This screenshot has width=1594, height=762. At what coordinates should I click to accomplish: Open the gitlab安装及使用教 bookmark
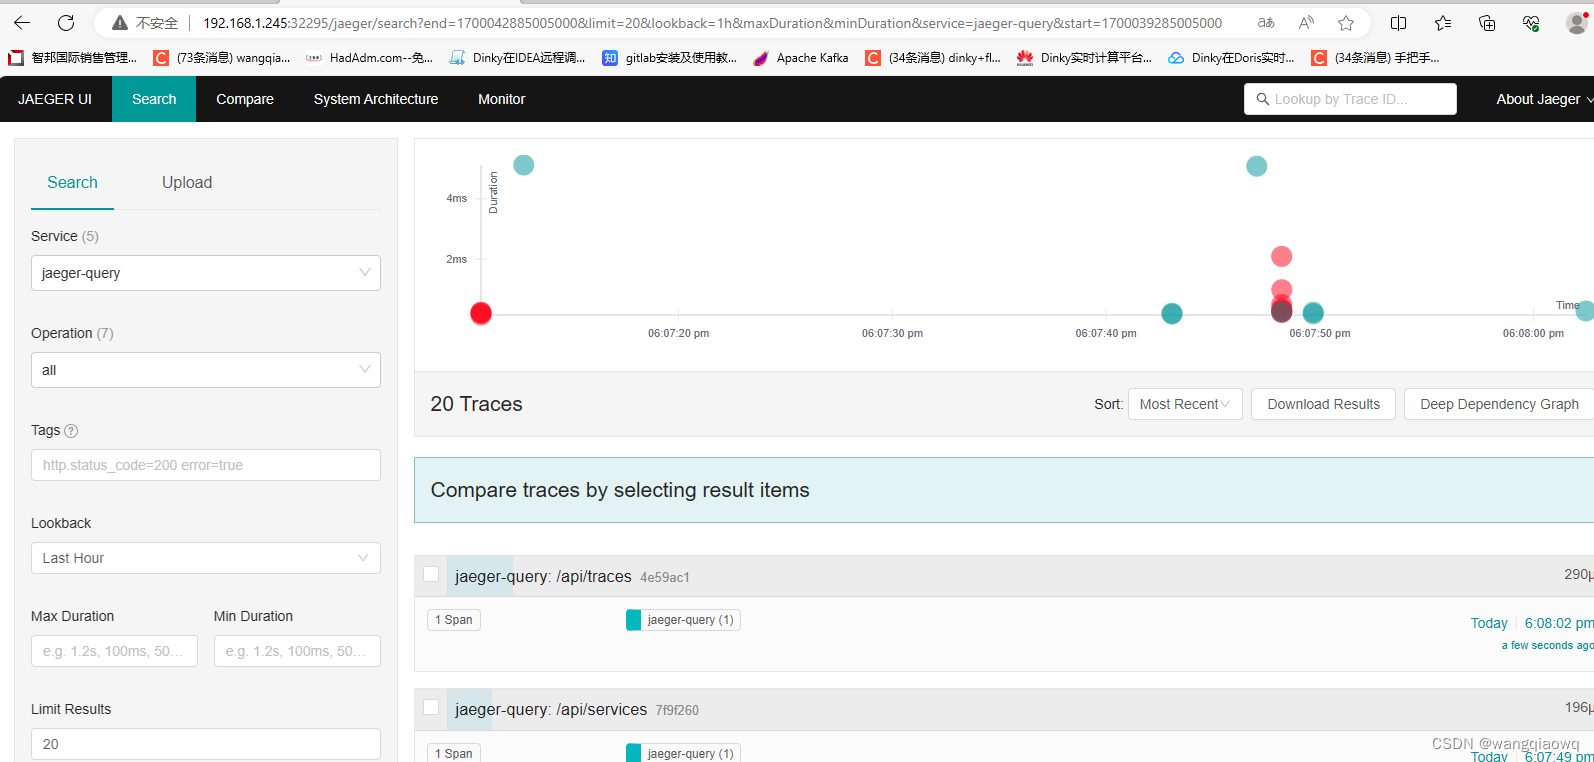point(670,58)
